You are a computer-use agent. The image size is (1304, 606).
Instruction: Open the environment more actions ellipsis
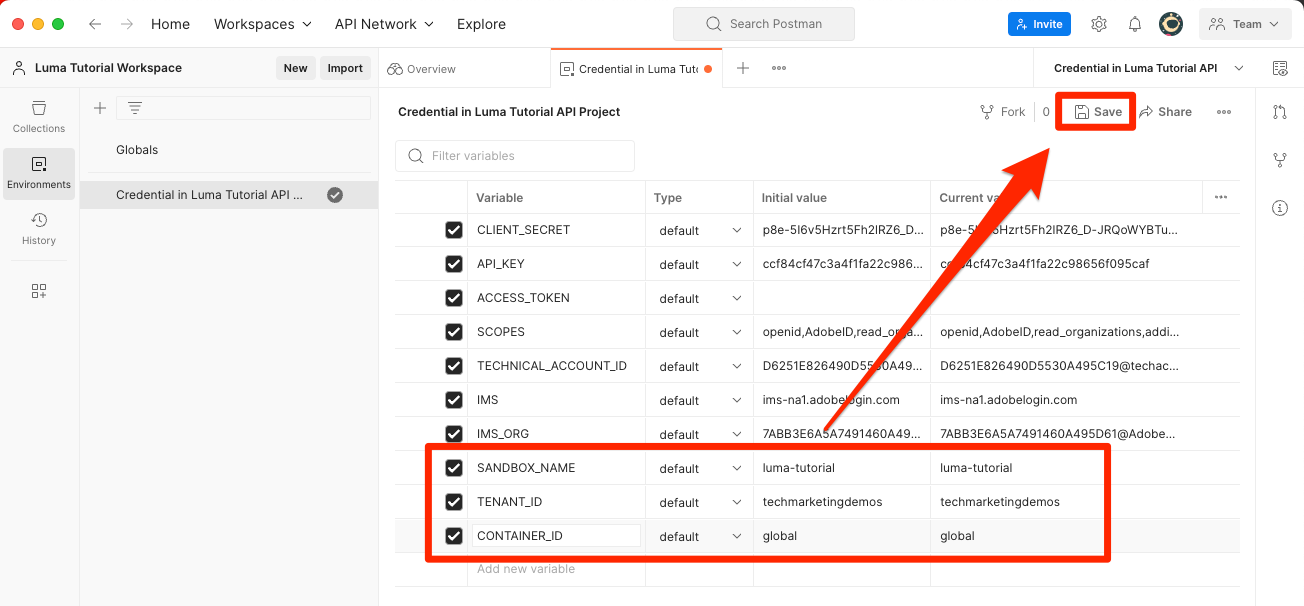[x=1224, y=112]
